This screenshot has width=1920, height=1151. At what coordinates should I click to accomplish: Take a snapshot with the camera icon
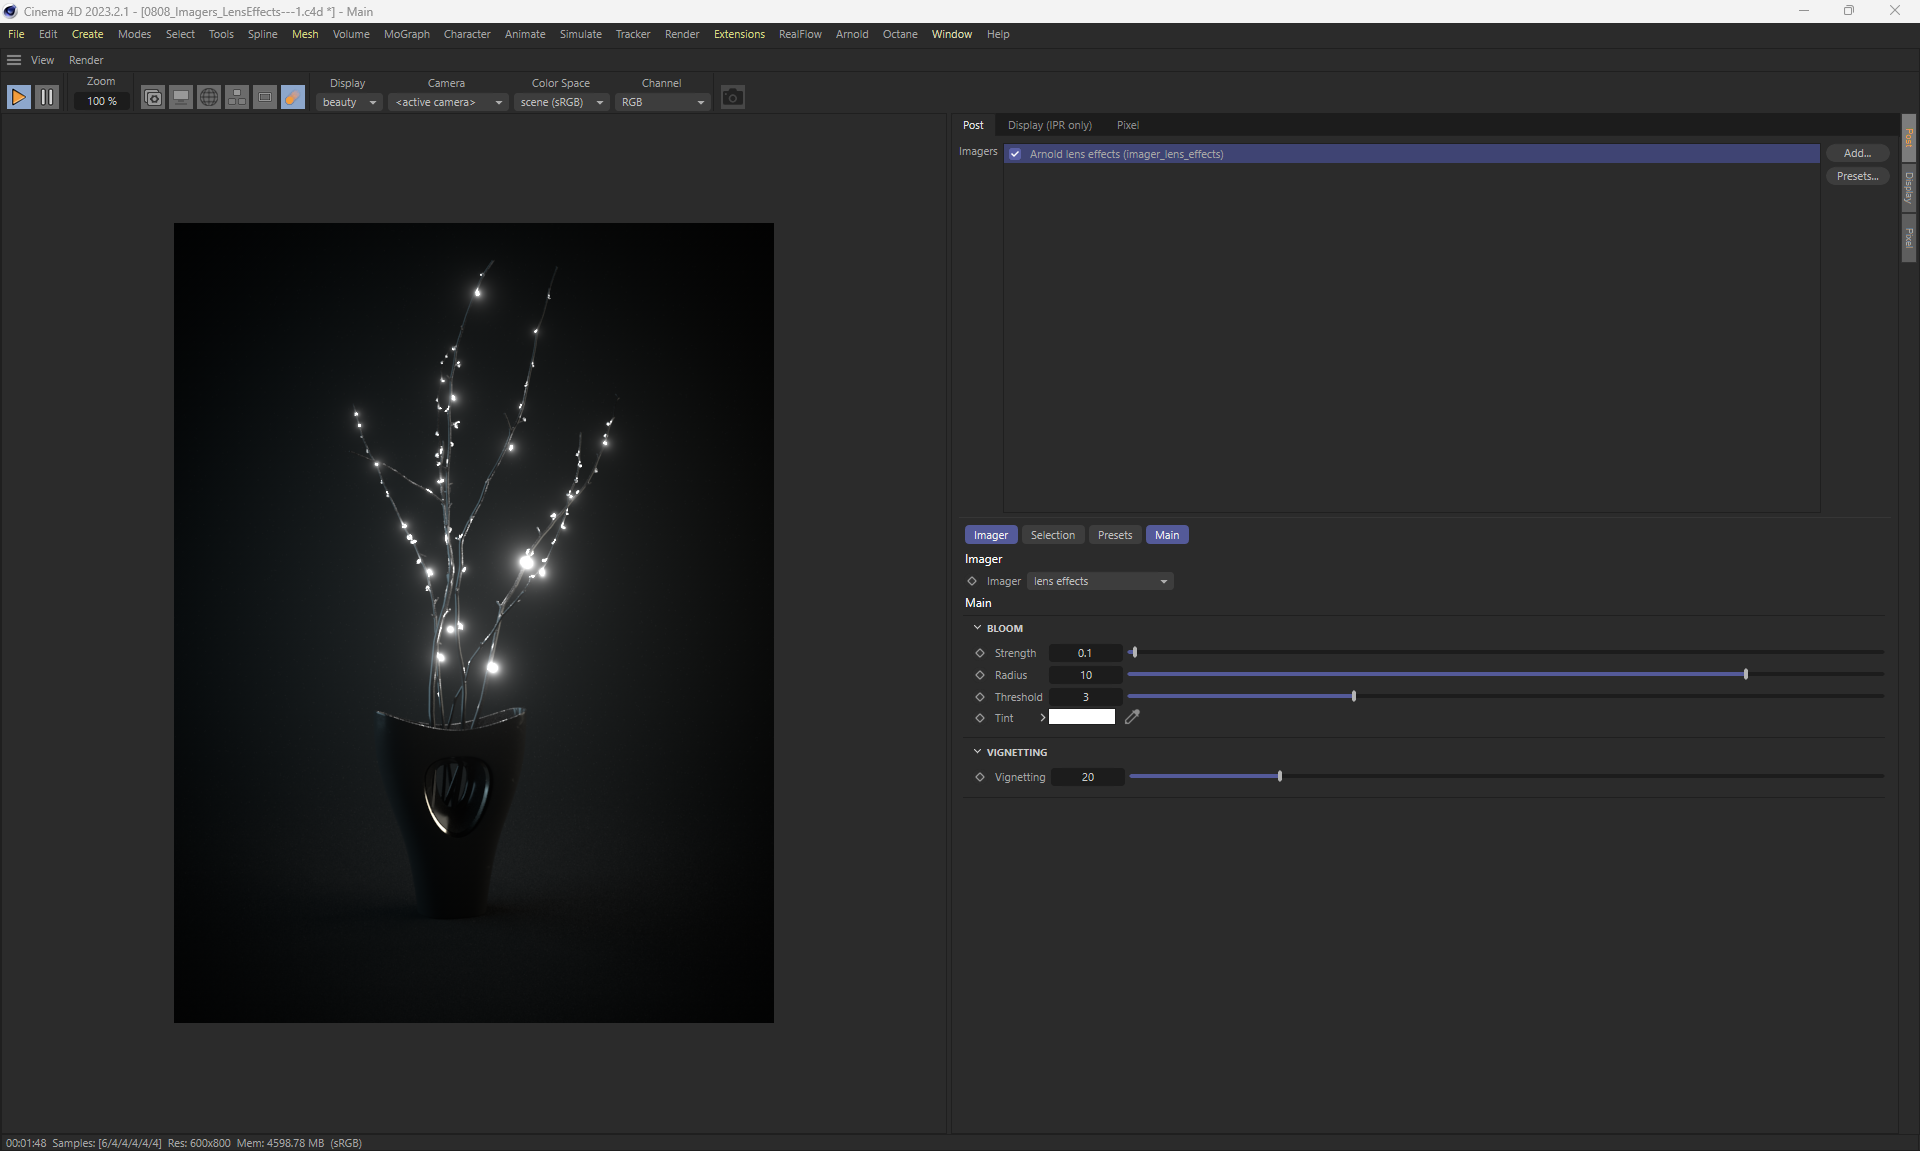tap(733, 97)
